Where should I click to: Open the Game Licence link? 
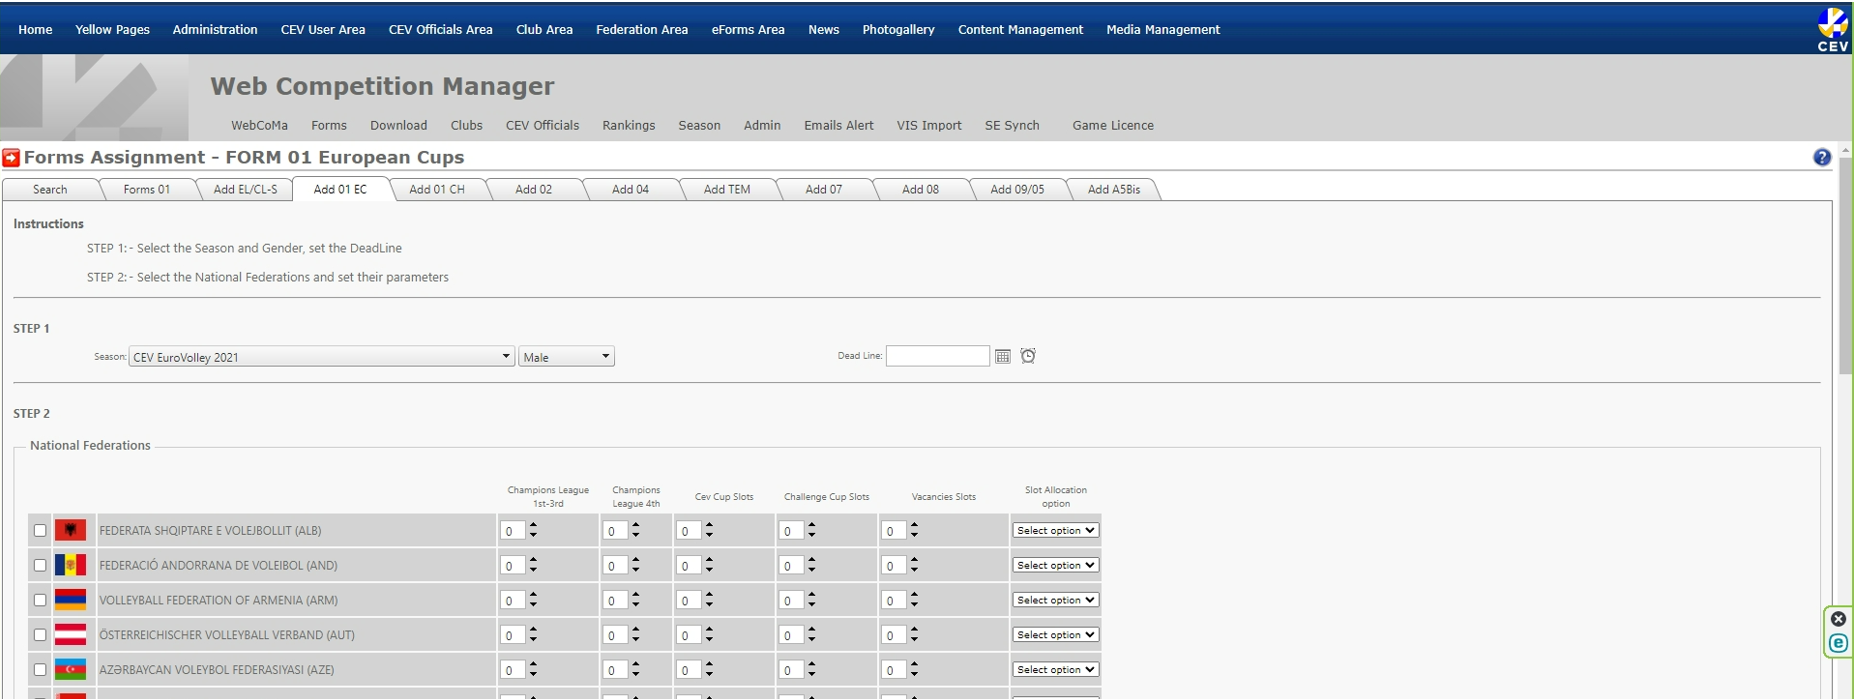point(1113,125)
